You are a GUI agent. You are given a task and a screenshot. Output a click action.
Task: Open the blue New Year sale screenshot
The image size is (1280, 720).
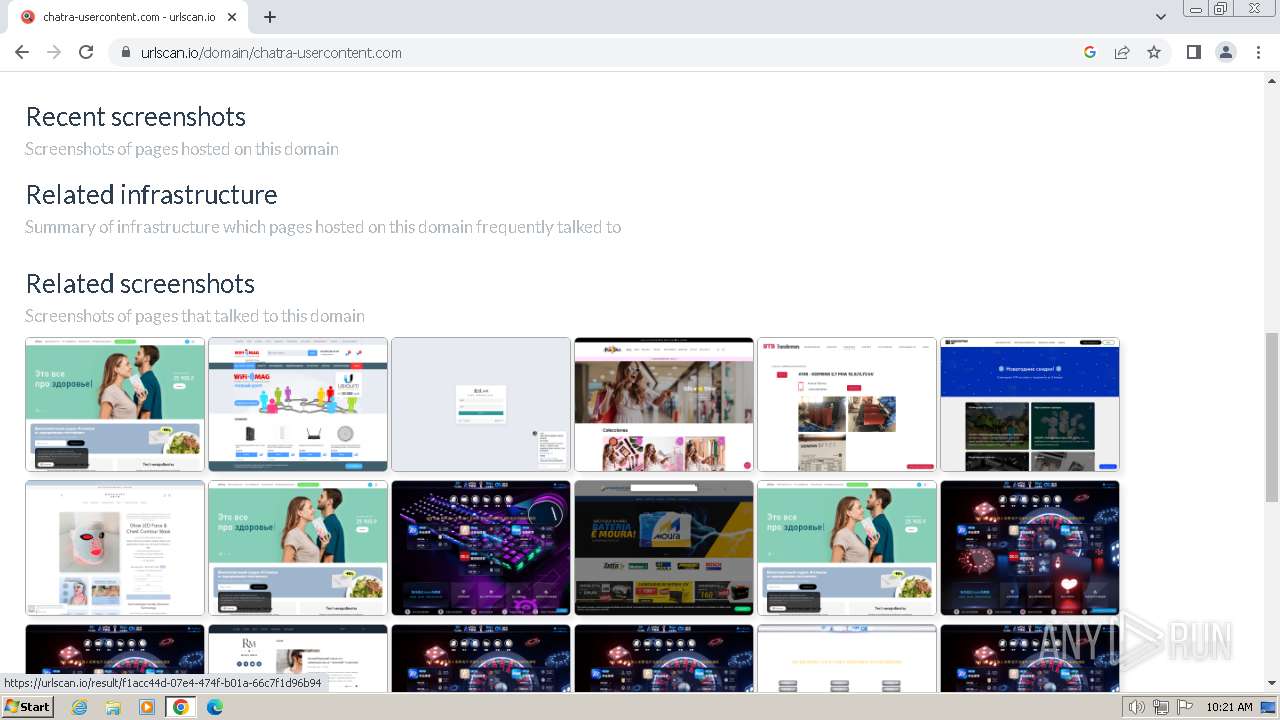coord(1030,404)
